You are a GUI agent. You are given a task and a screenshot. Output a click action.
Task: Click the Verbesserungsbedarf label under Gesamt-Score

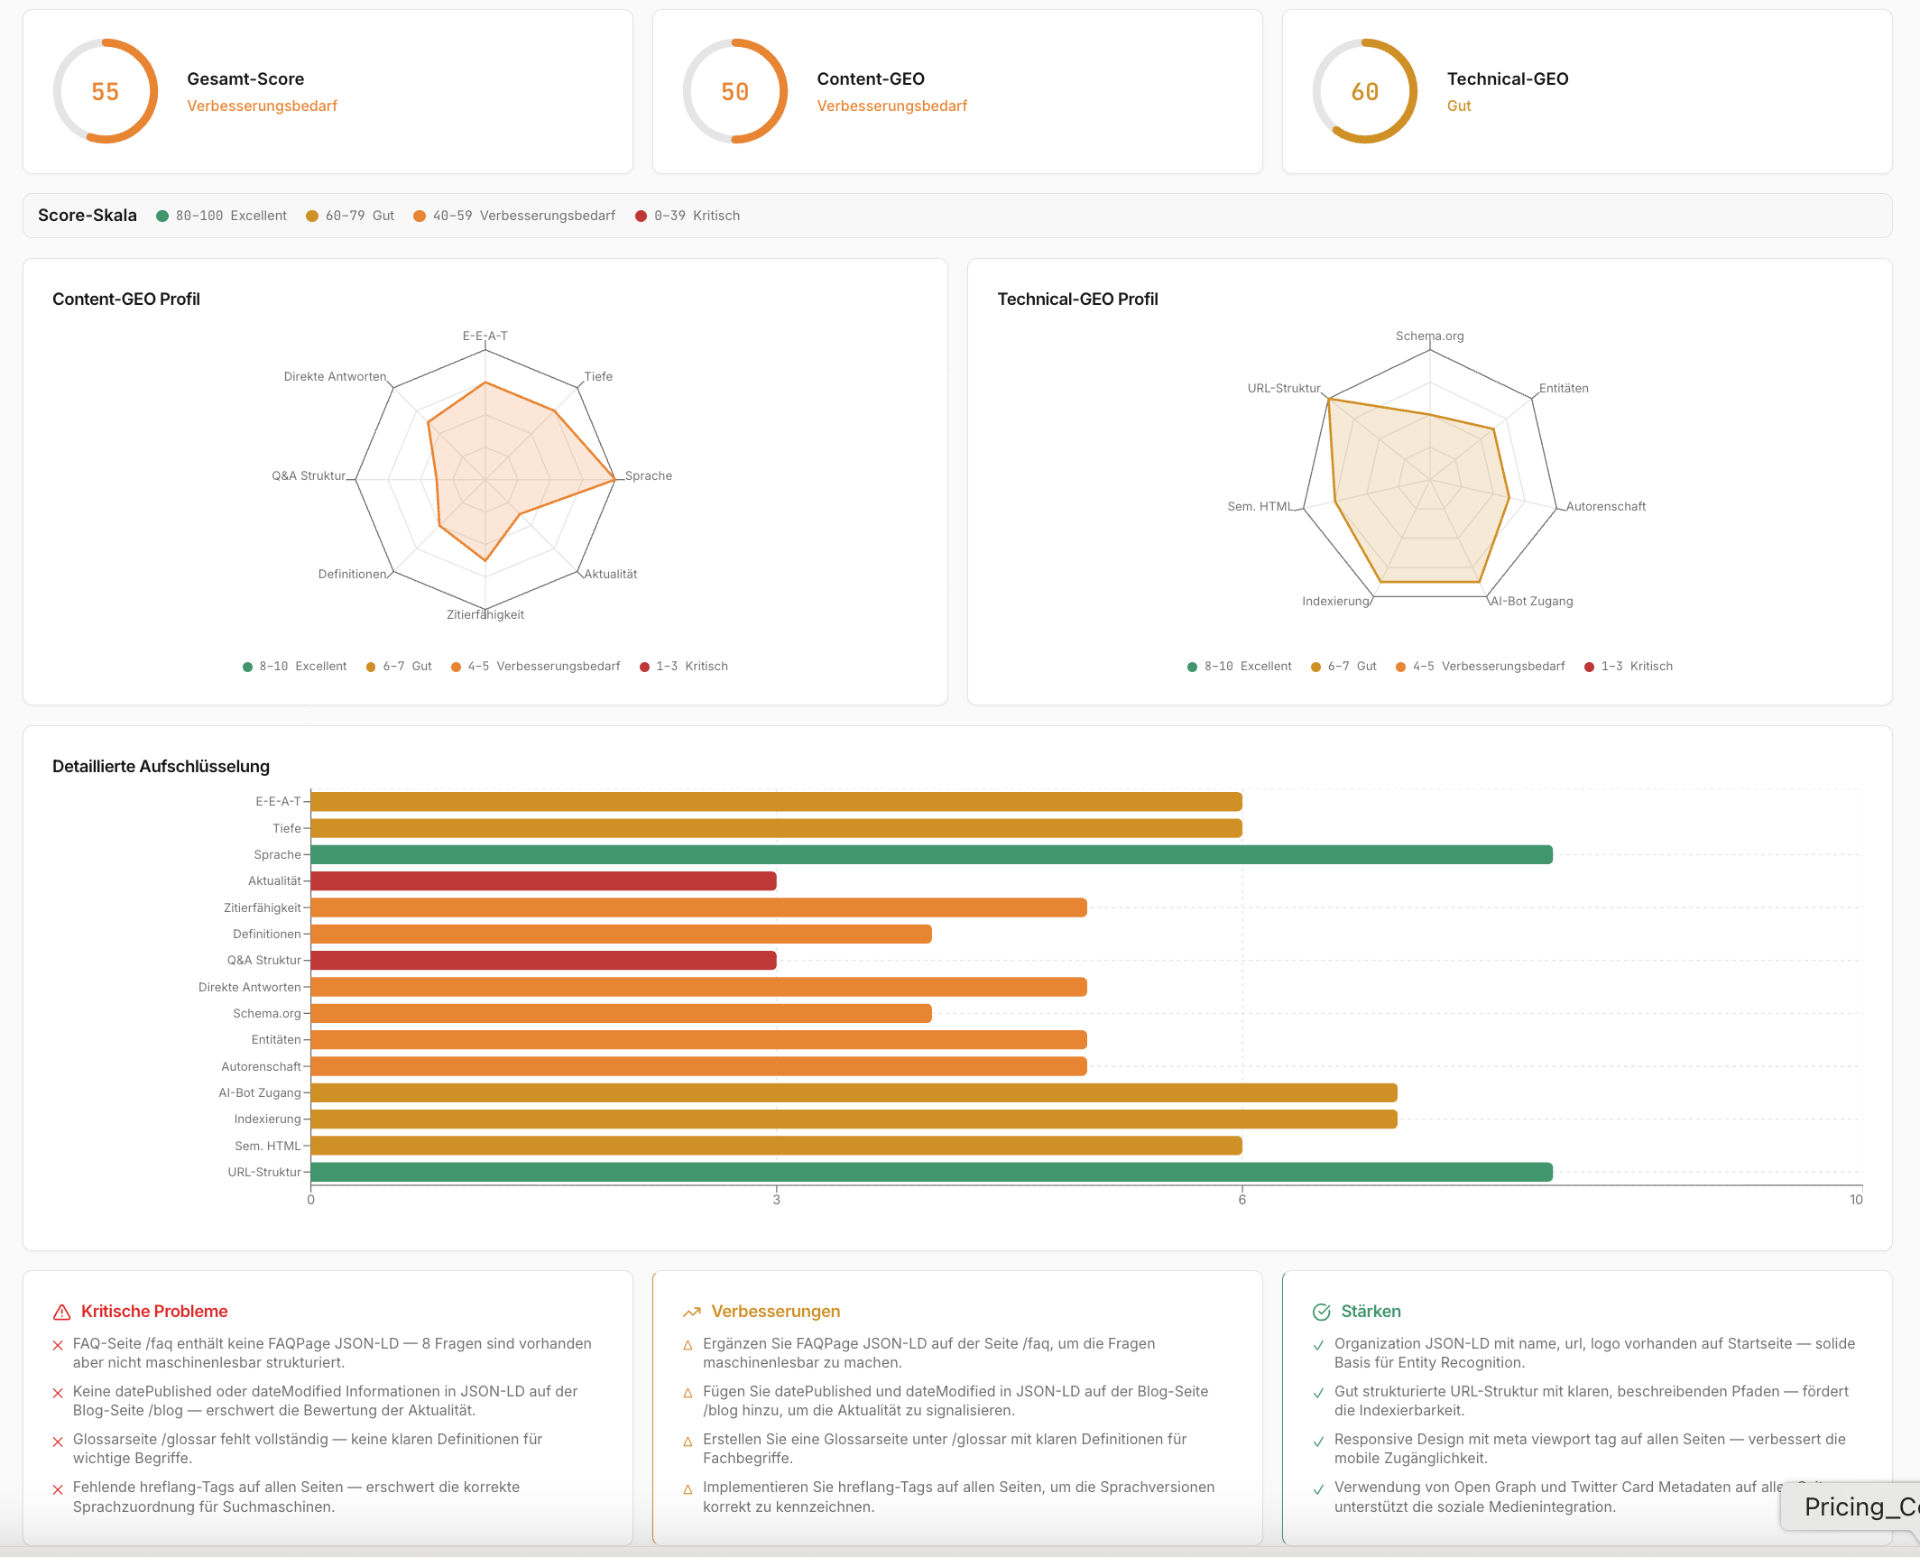click(262, 106)
